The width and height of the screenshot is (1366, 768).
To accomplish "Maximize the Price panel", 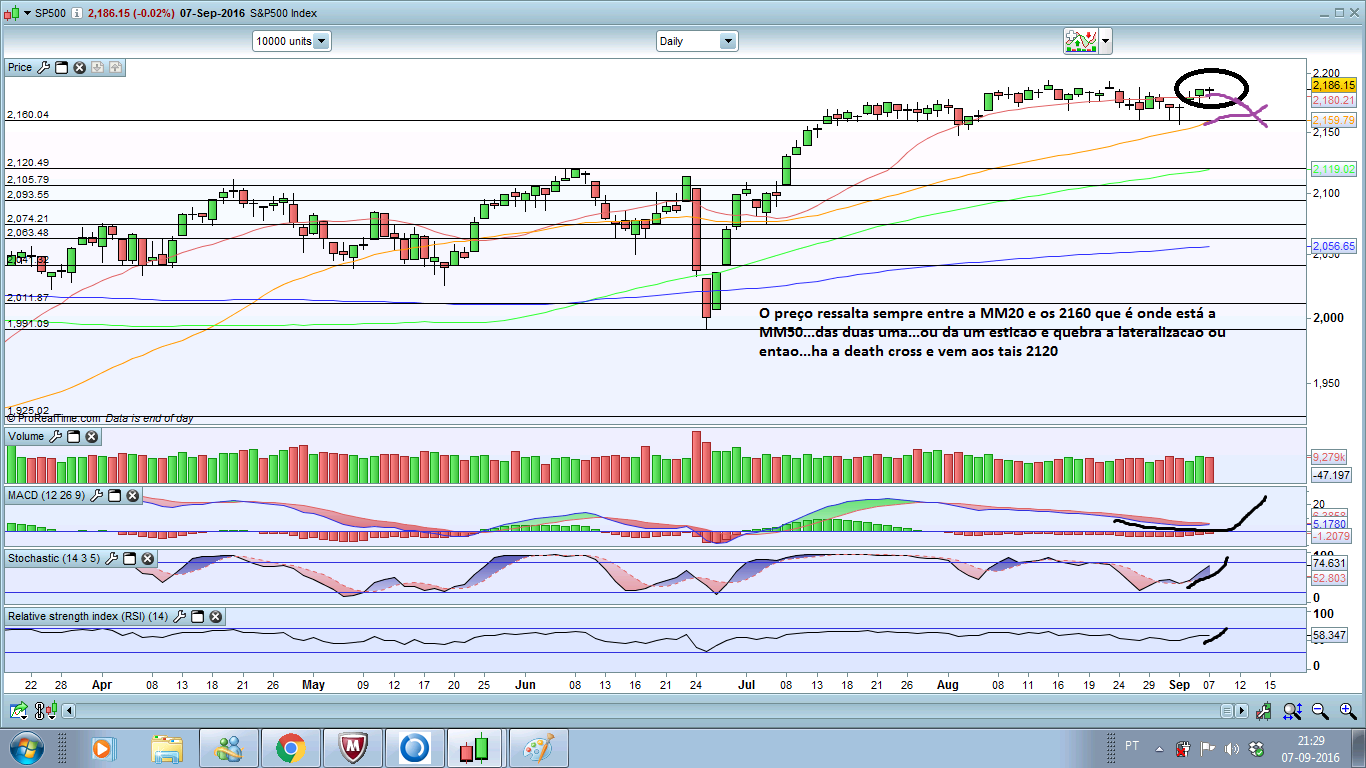I will (61, 68).
